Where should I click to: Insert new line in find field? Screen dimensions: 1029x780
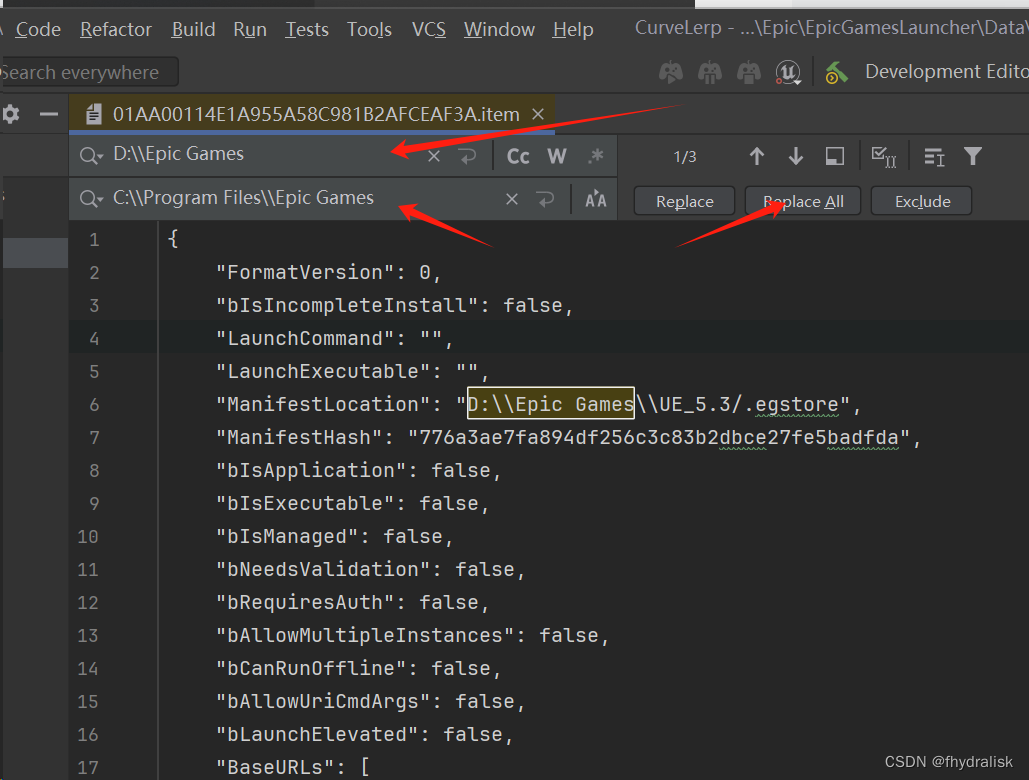tap(467, 156)
